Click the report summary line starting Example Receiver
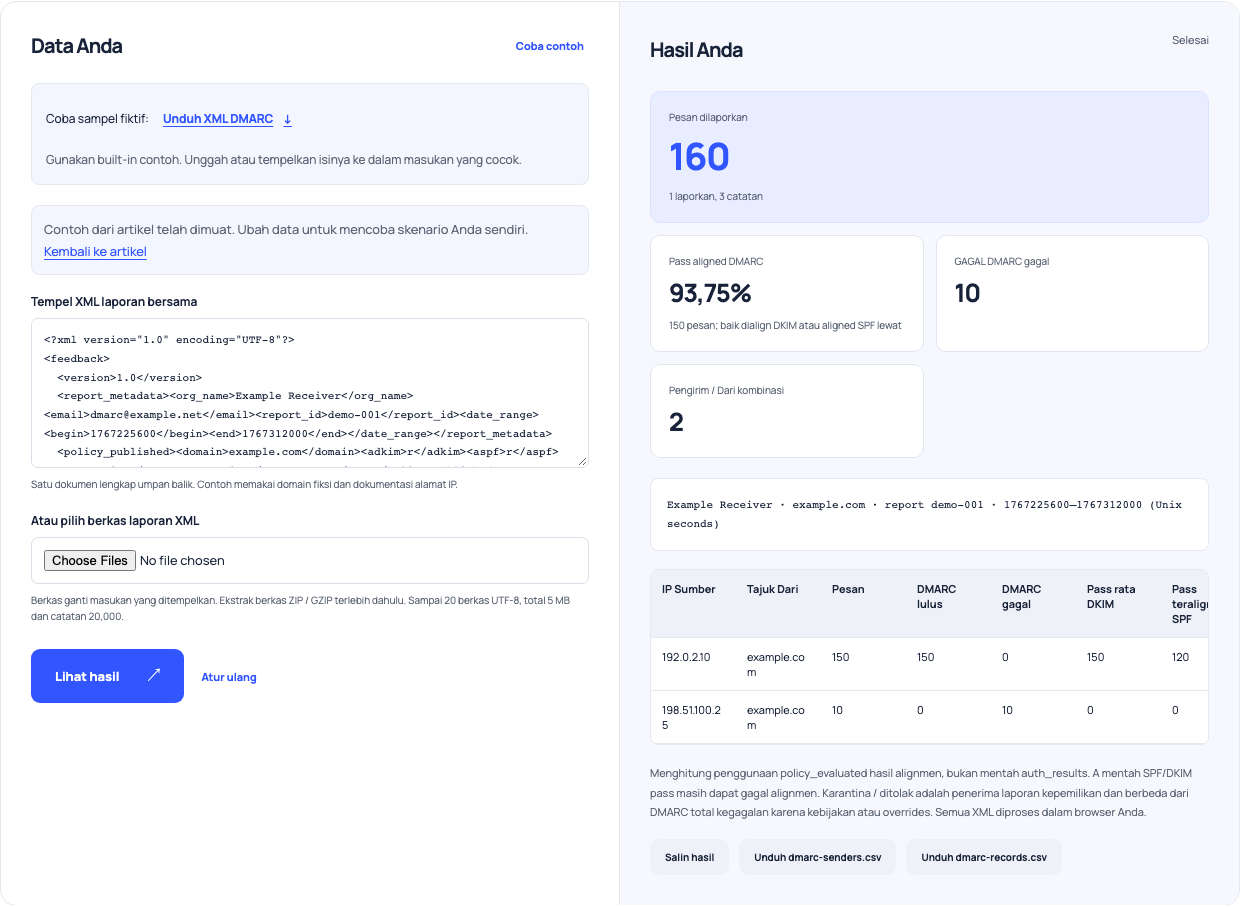 point(929,514)
